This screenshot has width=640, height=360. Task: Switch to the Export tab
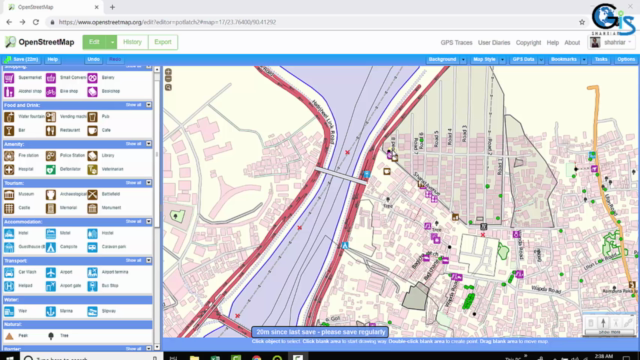point(163,42)
